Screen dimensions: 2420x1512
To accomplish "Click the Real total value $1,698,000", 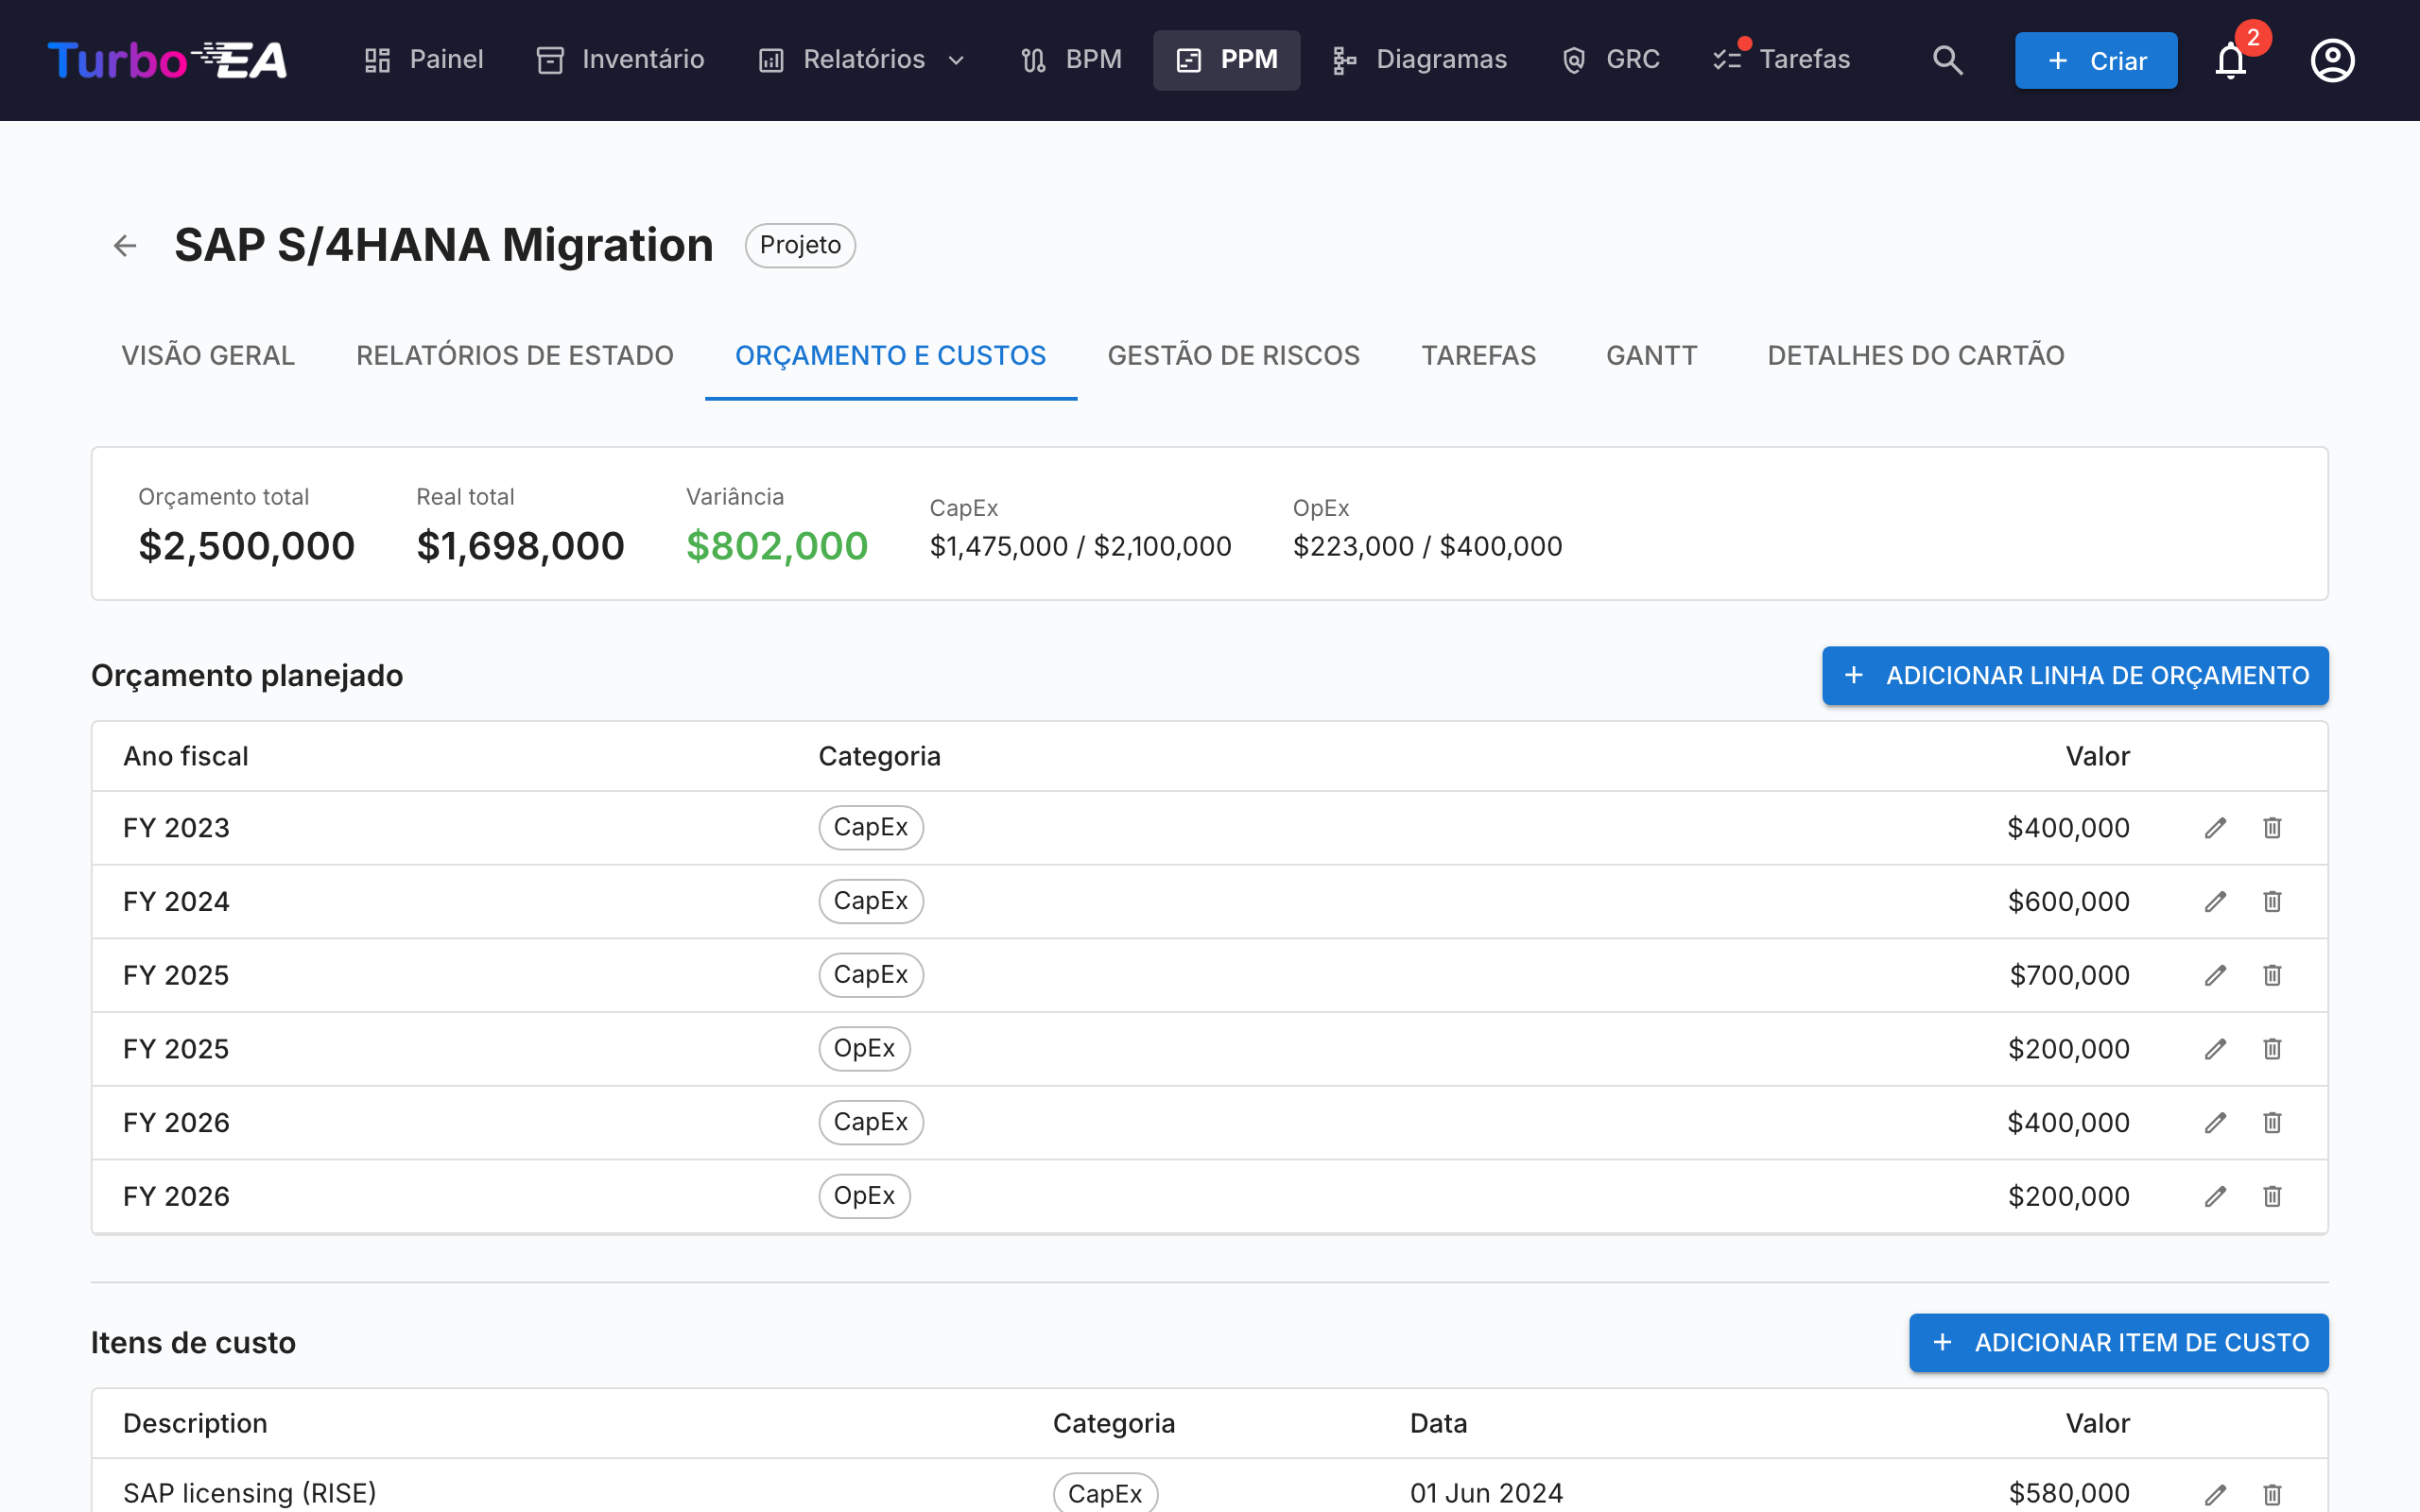I will pyautogui.click(x=521, y=546).
